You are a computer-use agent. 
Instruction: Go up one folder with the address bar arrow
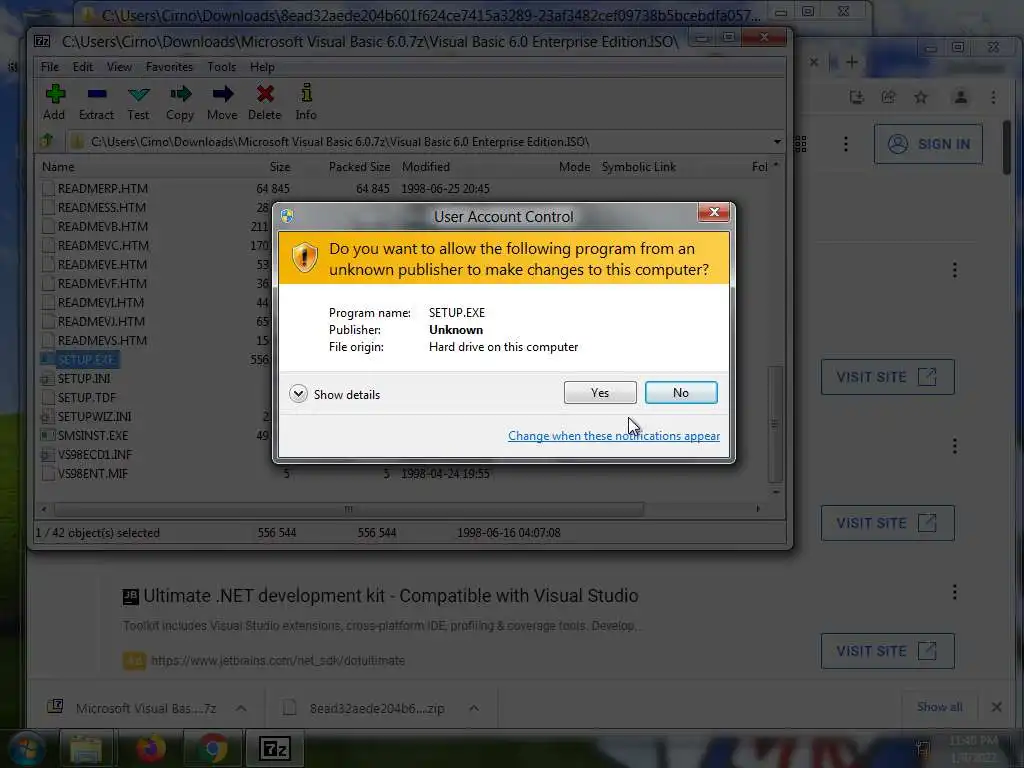(47, 141)
